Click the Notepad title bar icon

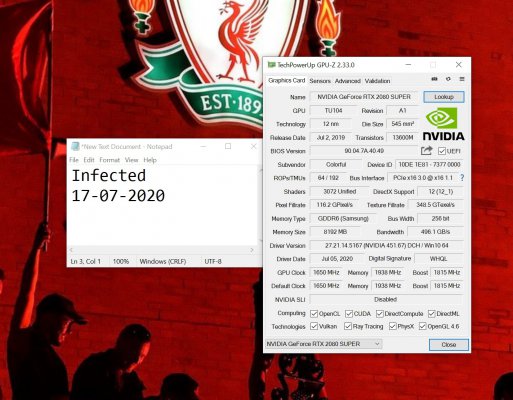pyautogui.click(x=75, y=146)
